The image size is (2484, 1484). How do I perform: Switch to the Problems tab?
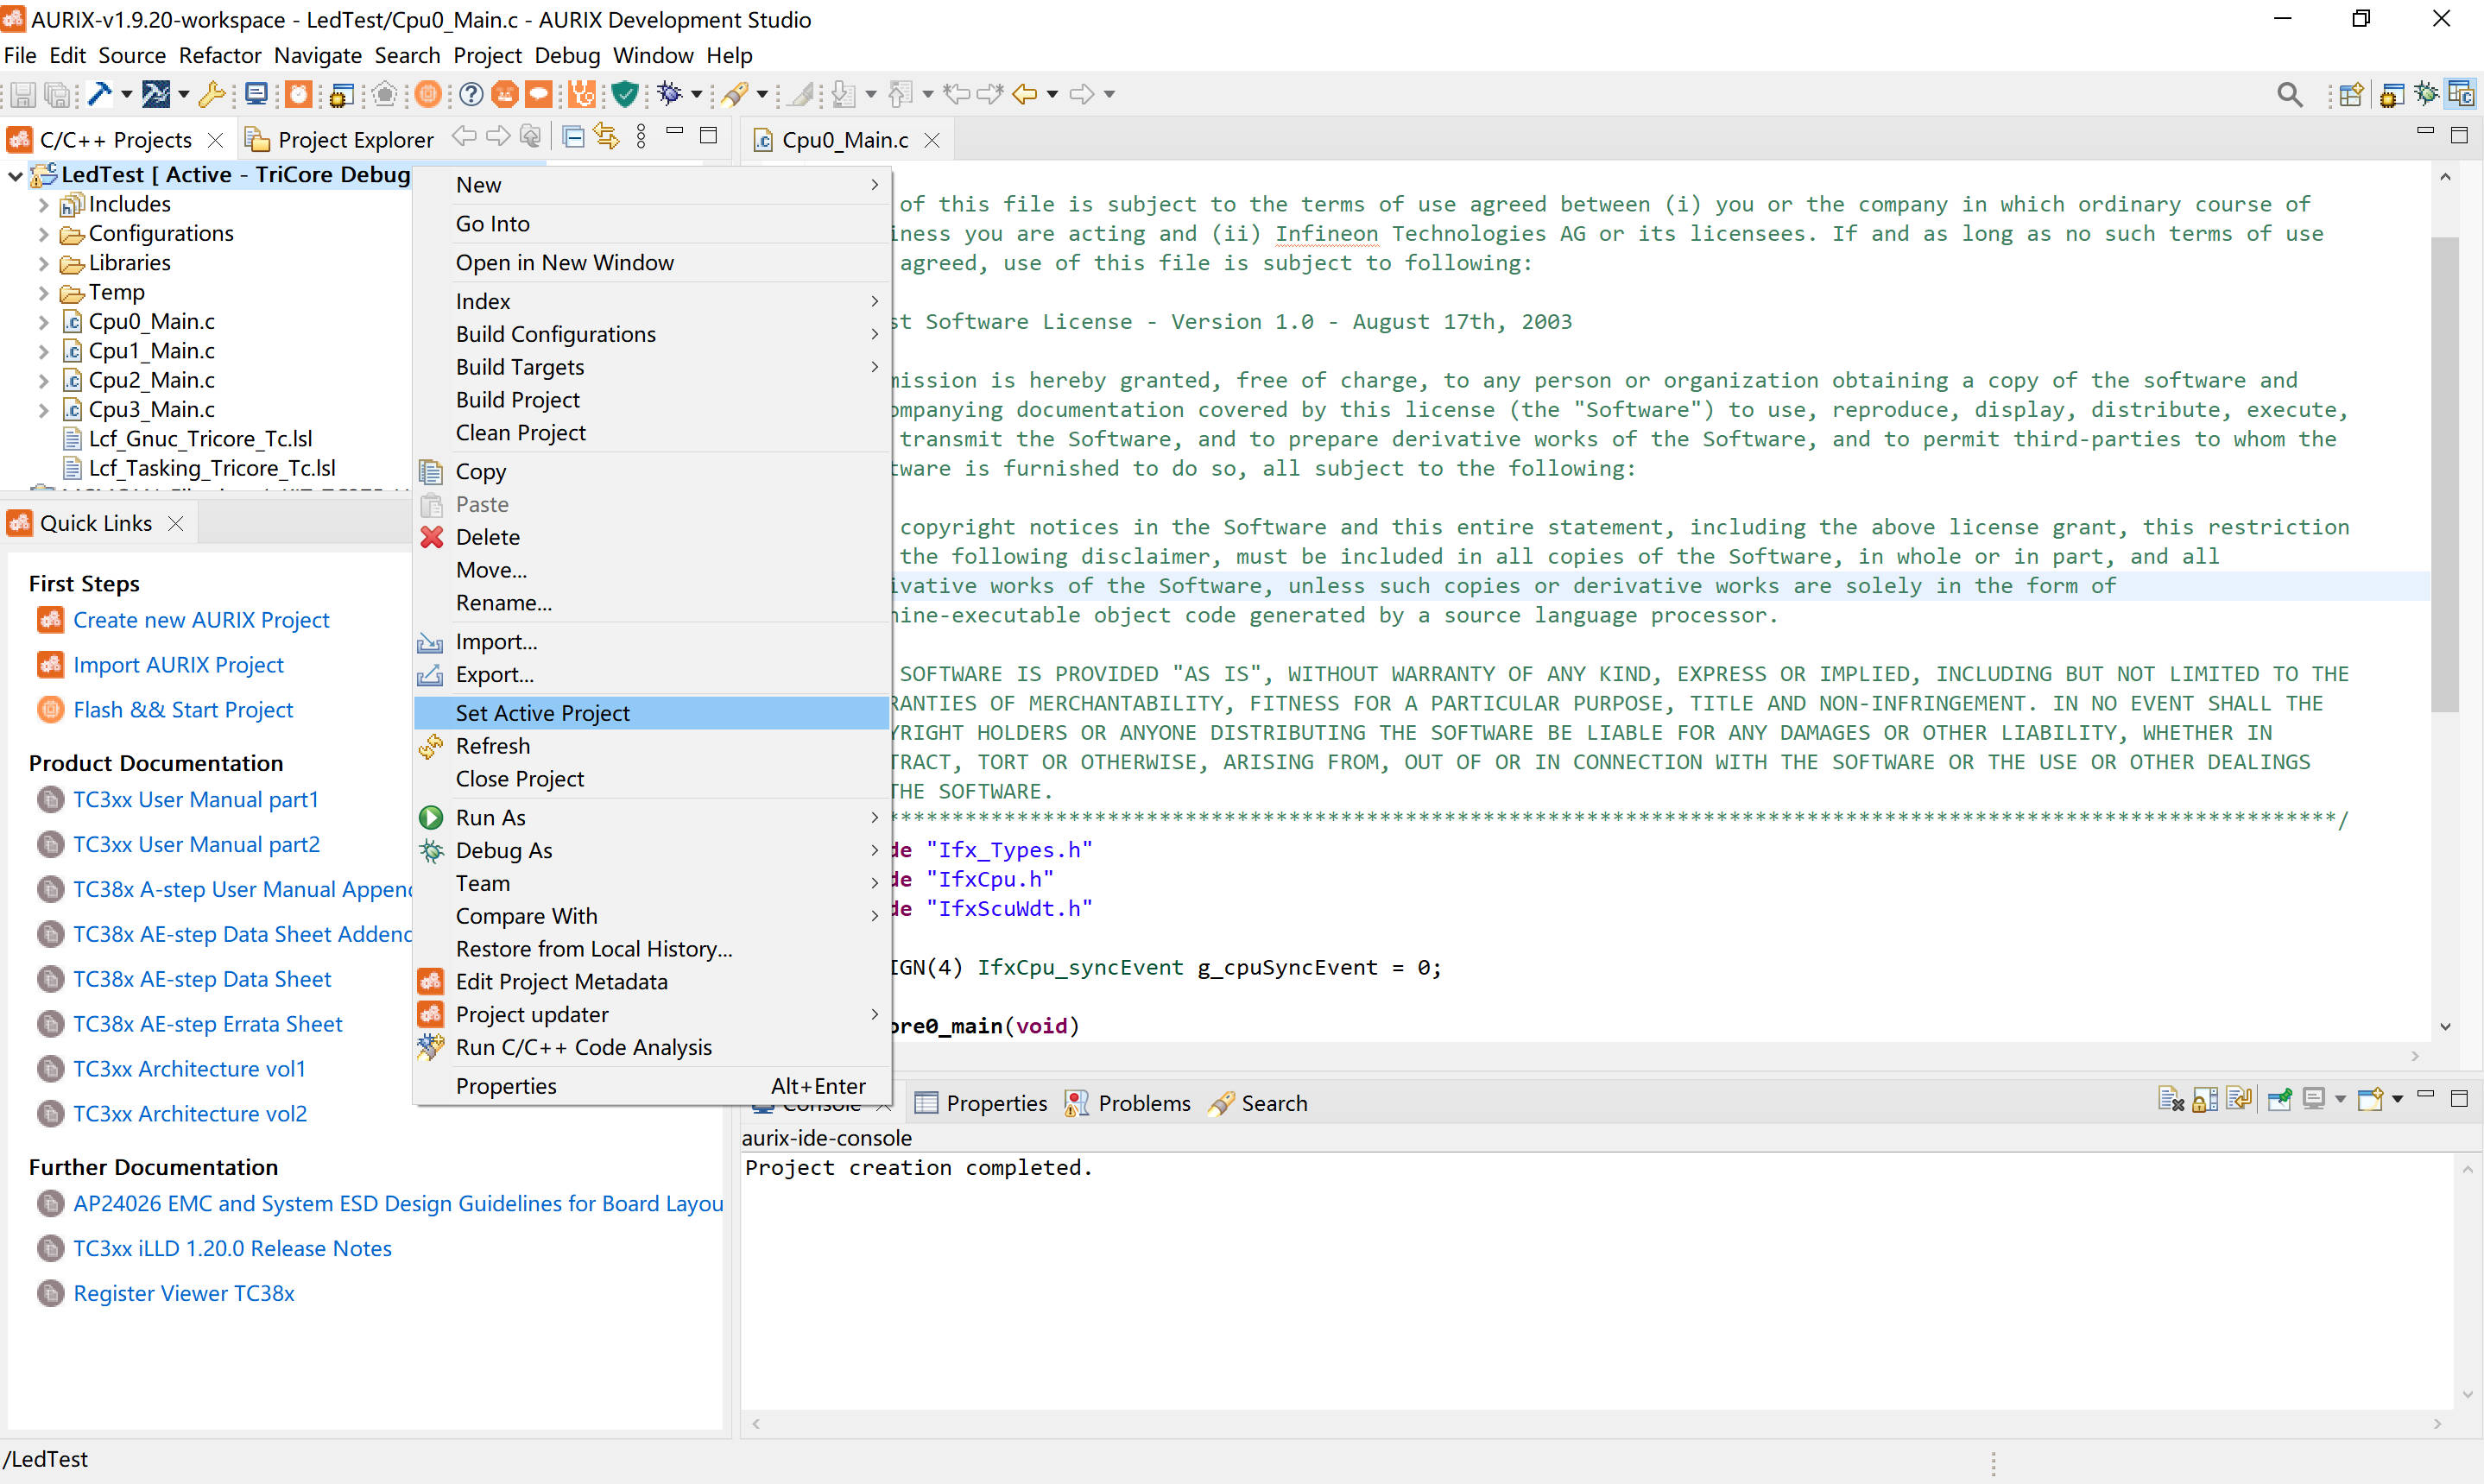[x=1128, y=1103]
